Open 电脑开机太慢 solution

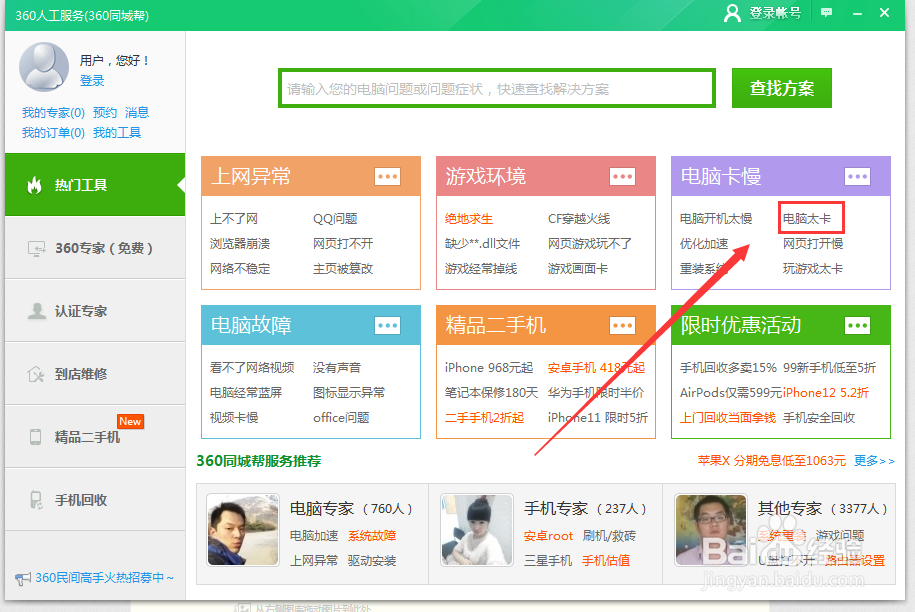point(716,219)
